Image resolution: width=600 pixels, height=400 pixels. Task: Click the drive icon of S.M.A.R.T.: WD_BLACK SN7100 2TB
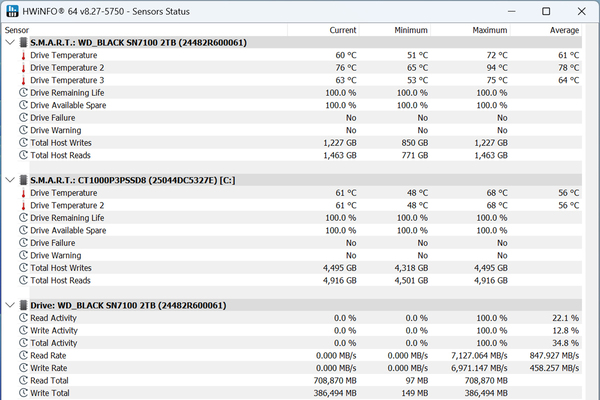tap(23, 42)
